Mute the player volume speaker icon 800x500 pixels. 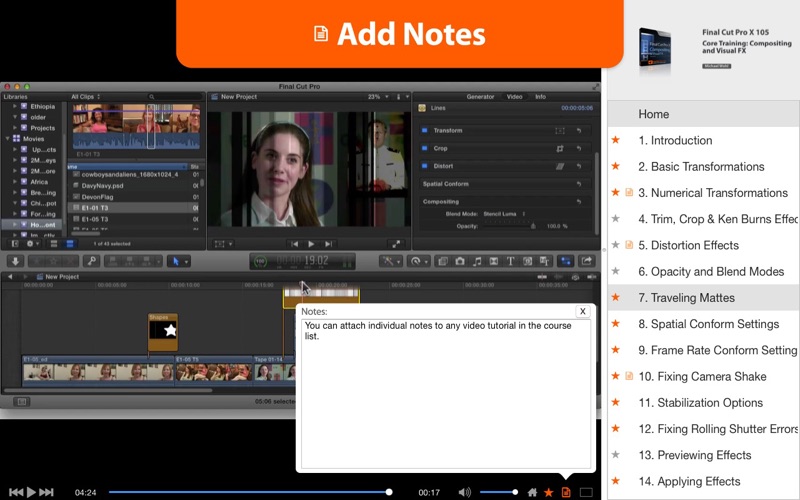click(464, 492)
